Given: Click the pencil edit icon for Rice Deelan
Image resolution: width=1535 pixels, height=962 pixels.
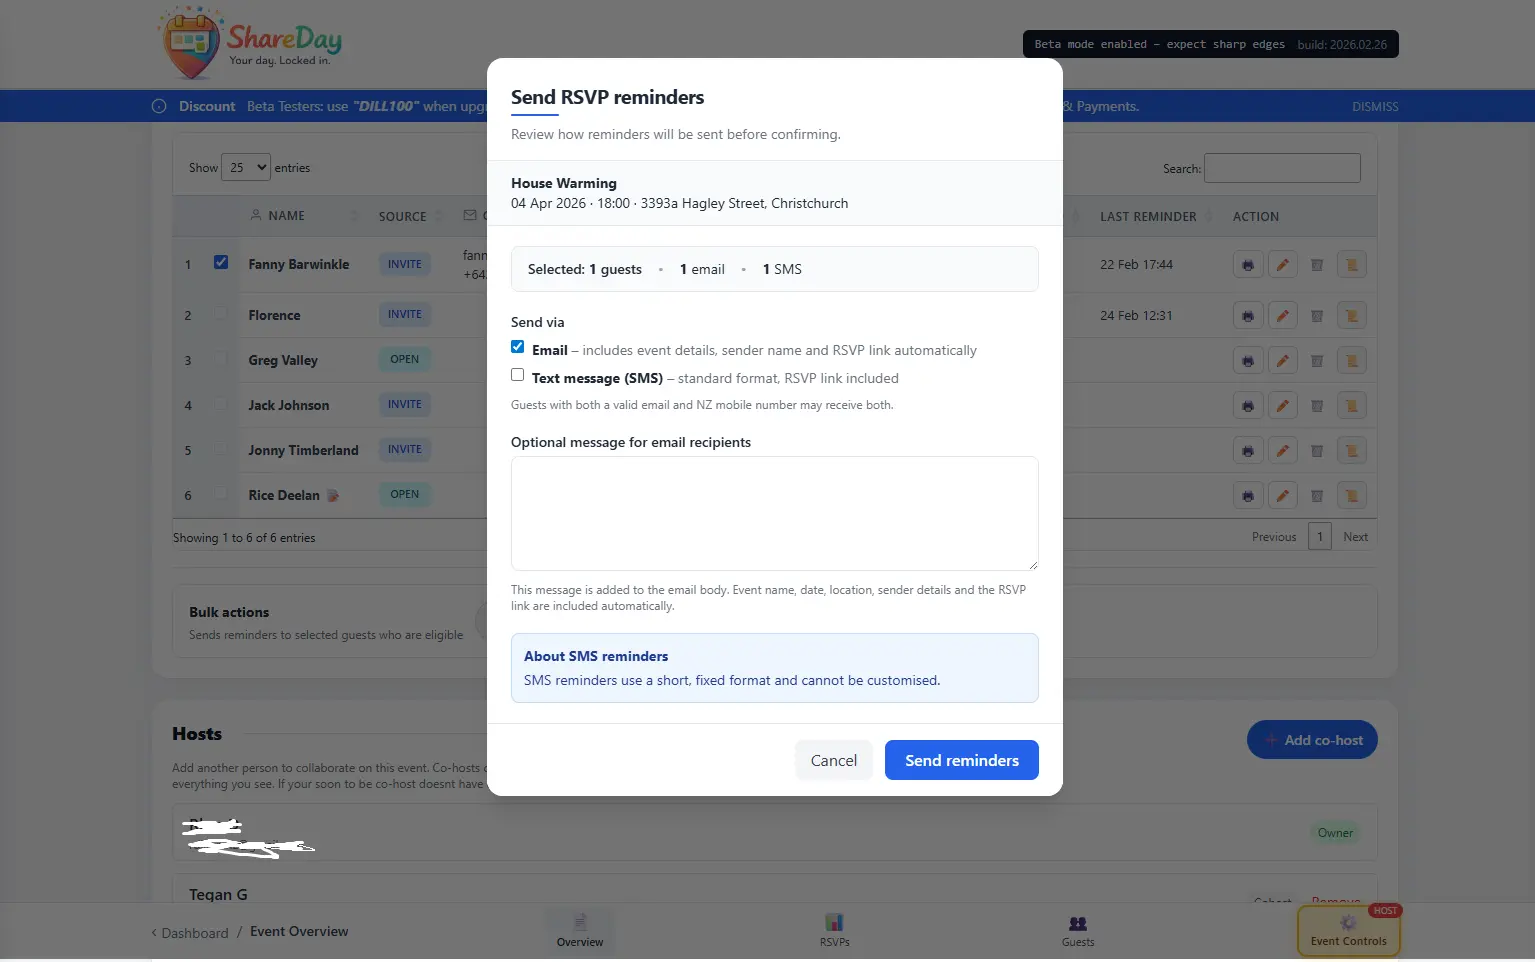Looking at the screenshot, I should click(x=1282, y=496).
